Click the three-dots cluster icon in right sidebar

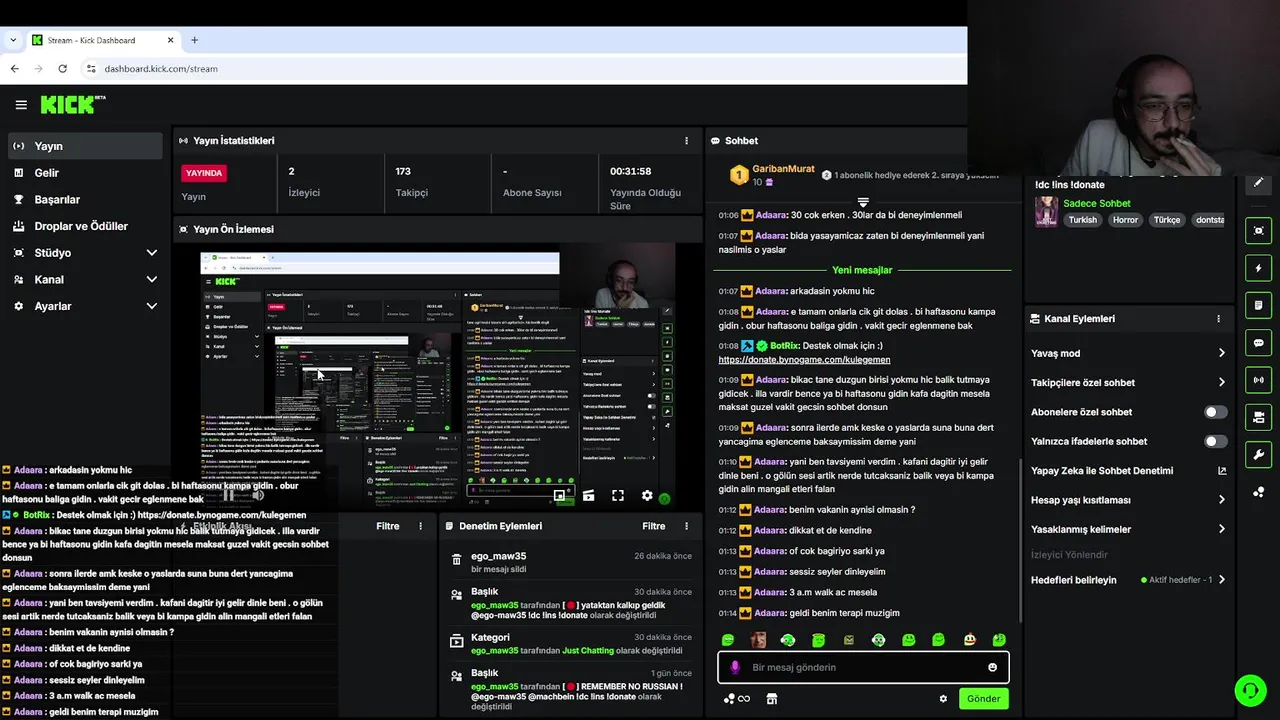tap(1258, 491)
